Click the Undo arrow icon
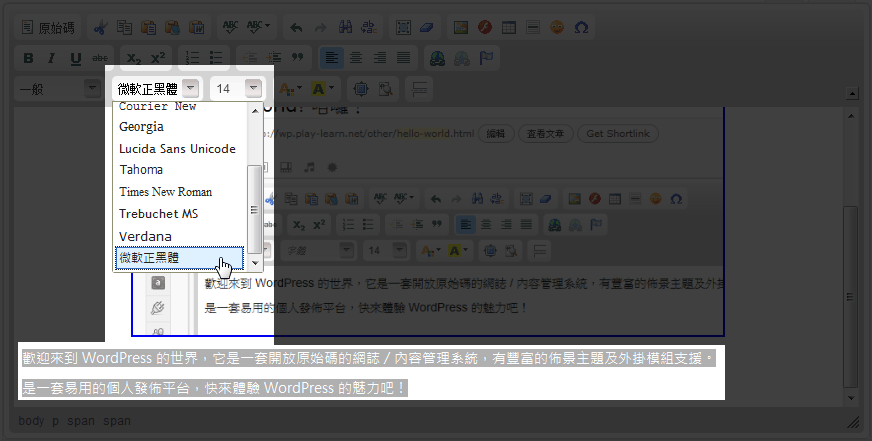 tap(296, 27)
